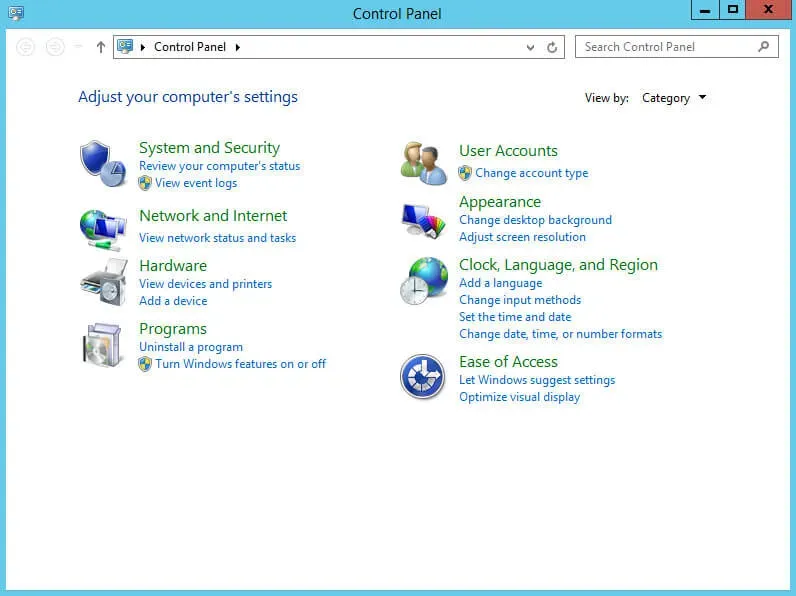Viewport: 796px width, 596px height.
Task: Click the Control Panel breadcrumb text
Action: [190, 47]
